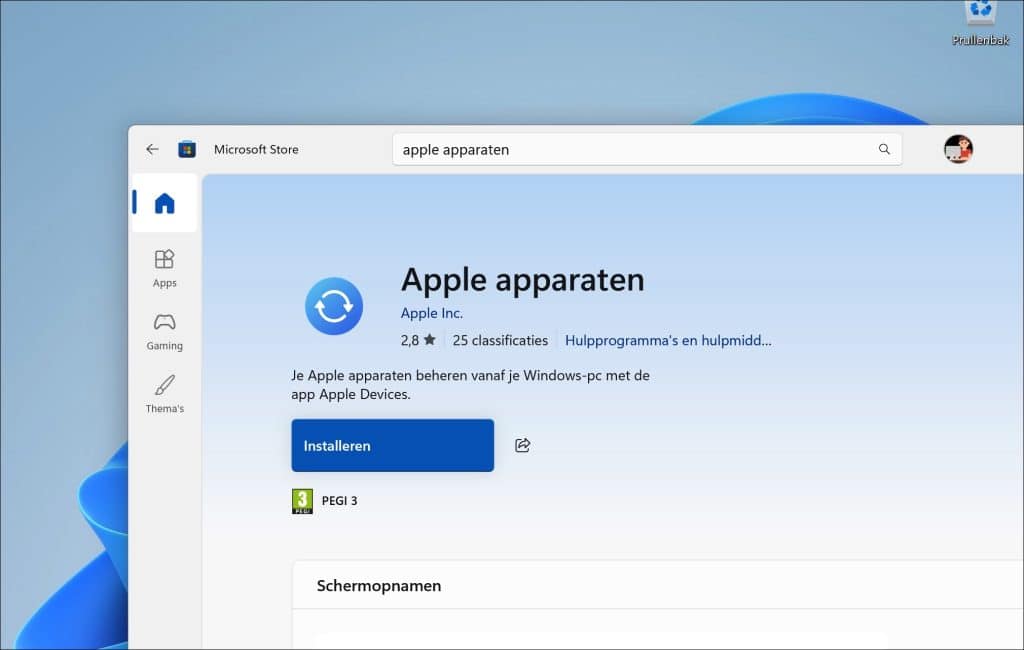Image resolution: width=1024 pixels, height=650 pixels.
Task: Click the Microsoft Store logo icon
Action: 187,150
